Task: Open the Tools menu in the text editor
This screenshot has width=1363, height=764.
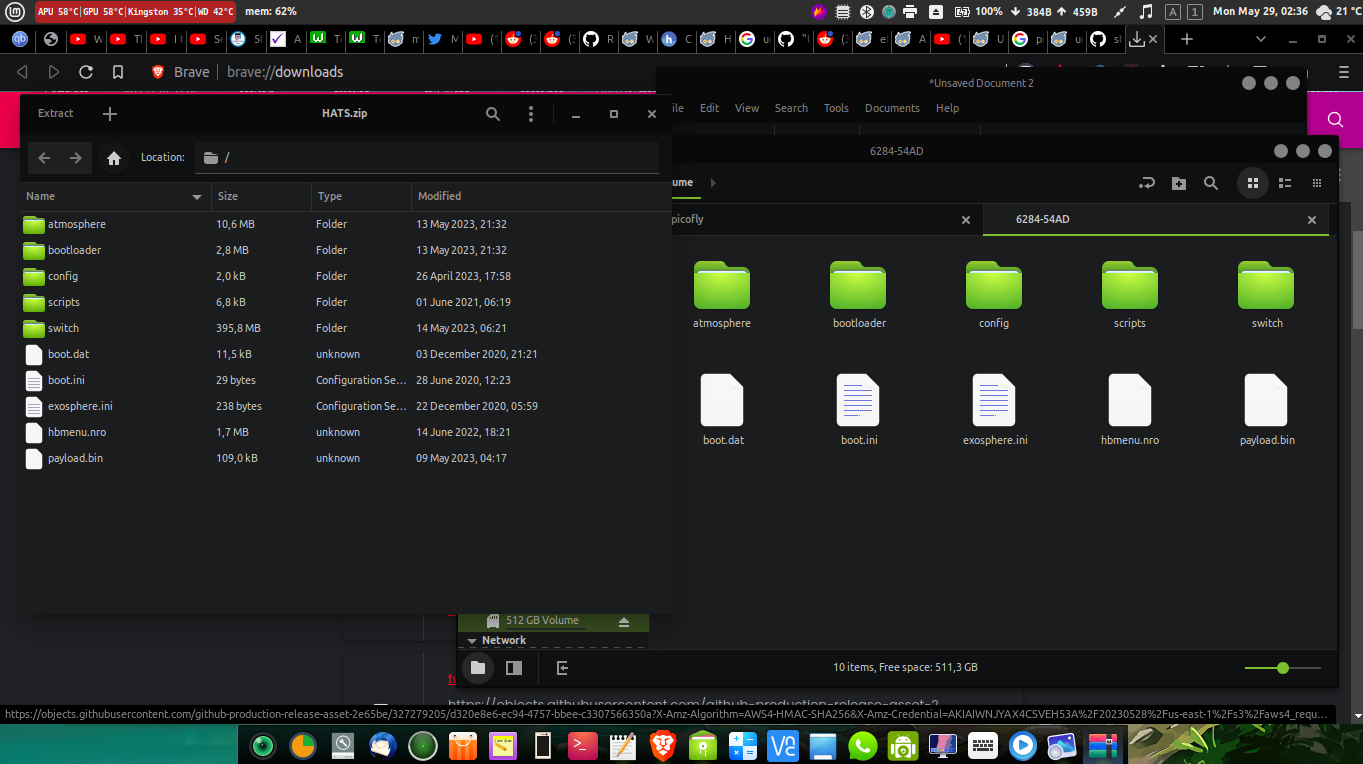Action: 836,108
